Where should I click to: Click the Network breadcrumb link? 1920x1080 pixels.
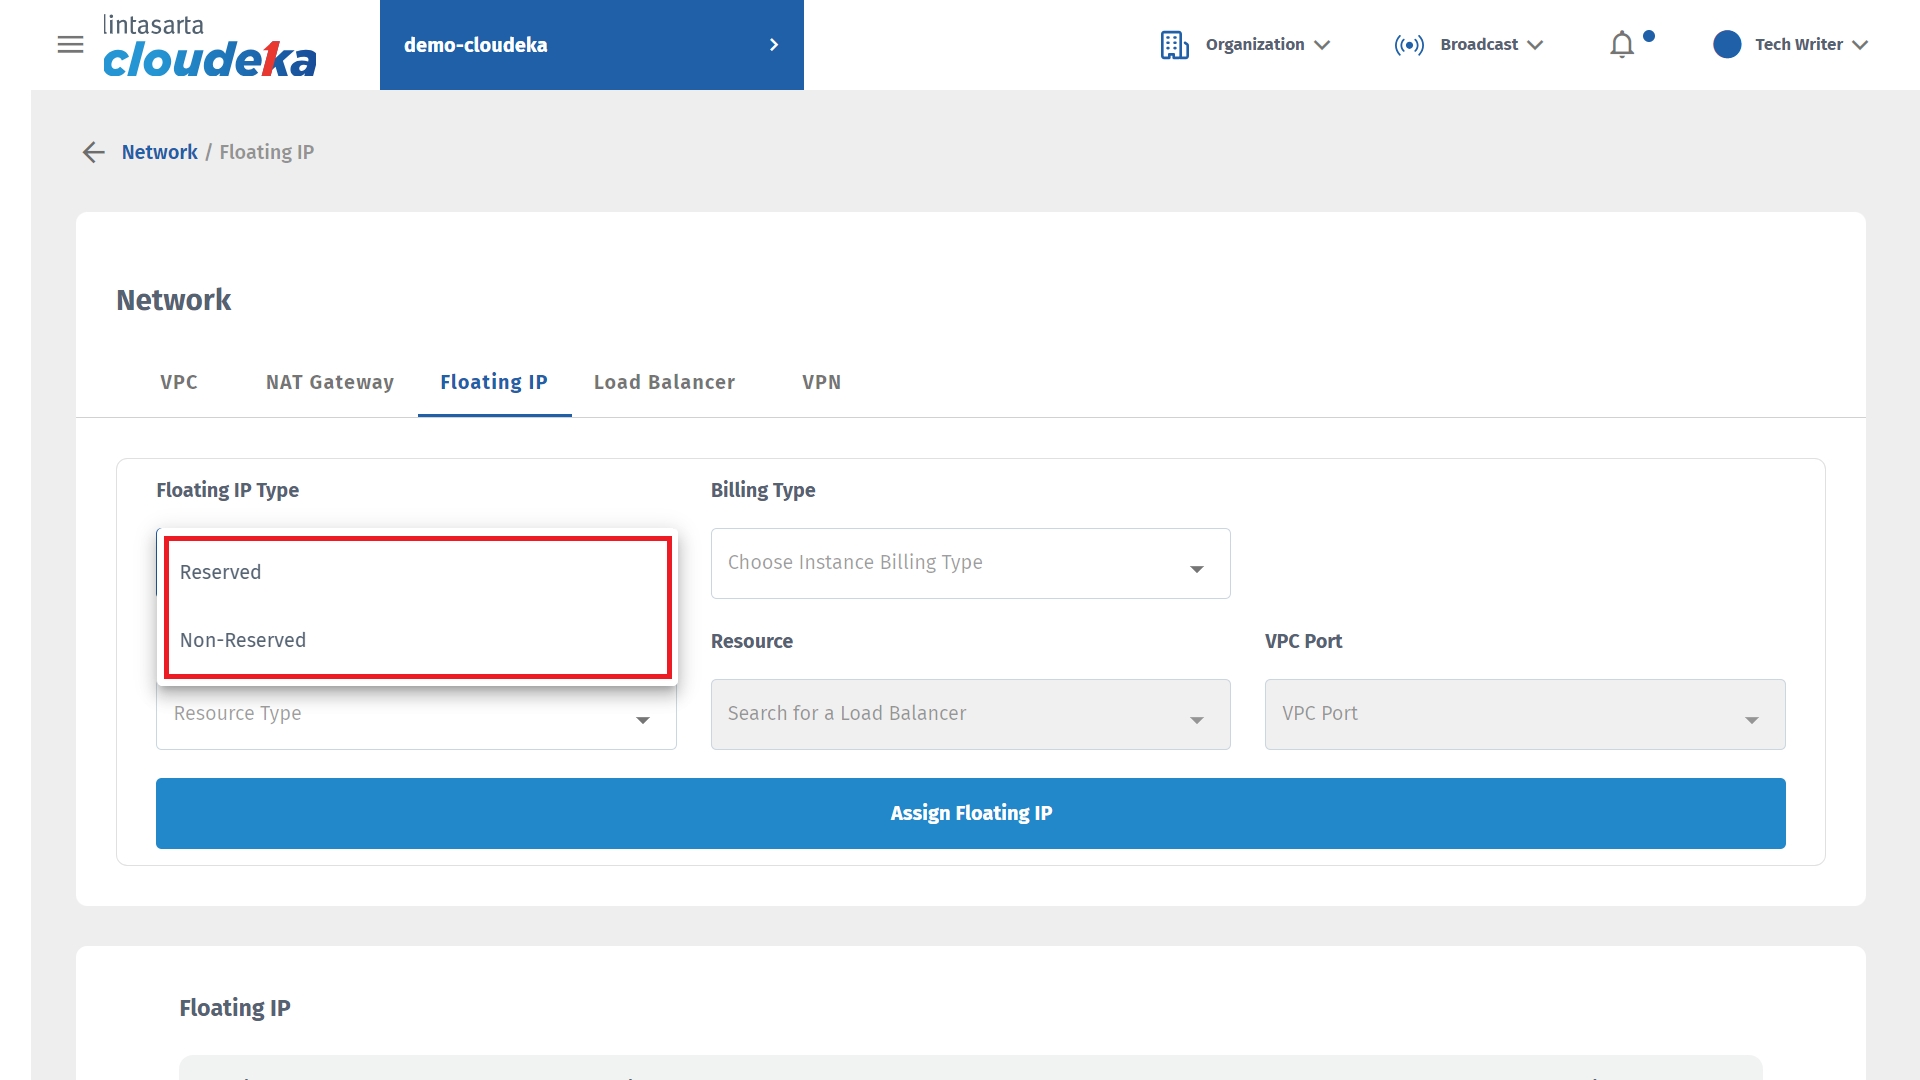160,152
